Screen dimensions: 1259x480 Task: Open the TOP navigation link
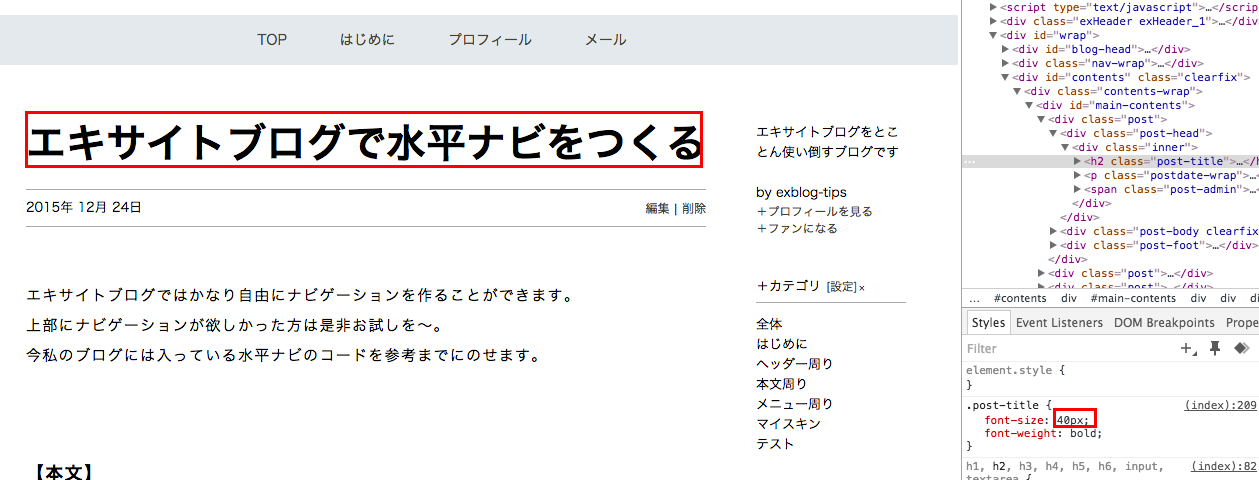point(272,40)
